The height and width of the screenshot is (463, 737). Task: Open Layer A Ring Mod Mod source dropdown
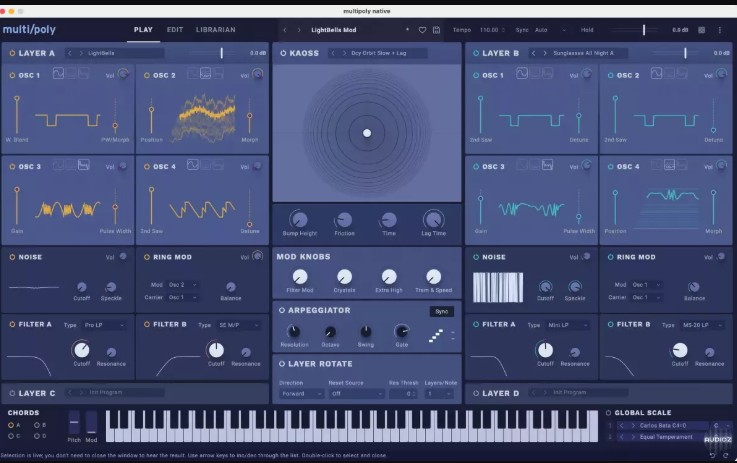coord(182,285)
